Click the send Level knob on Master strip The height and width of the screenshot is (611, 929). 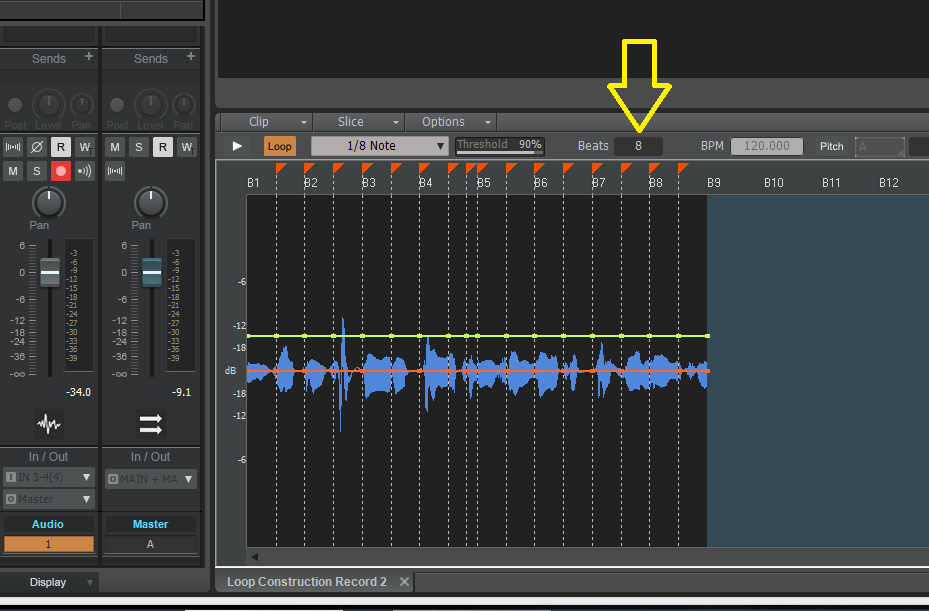tap(150, 105)
